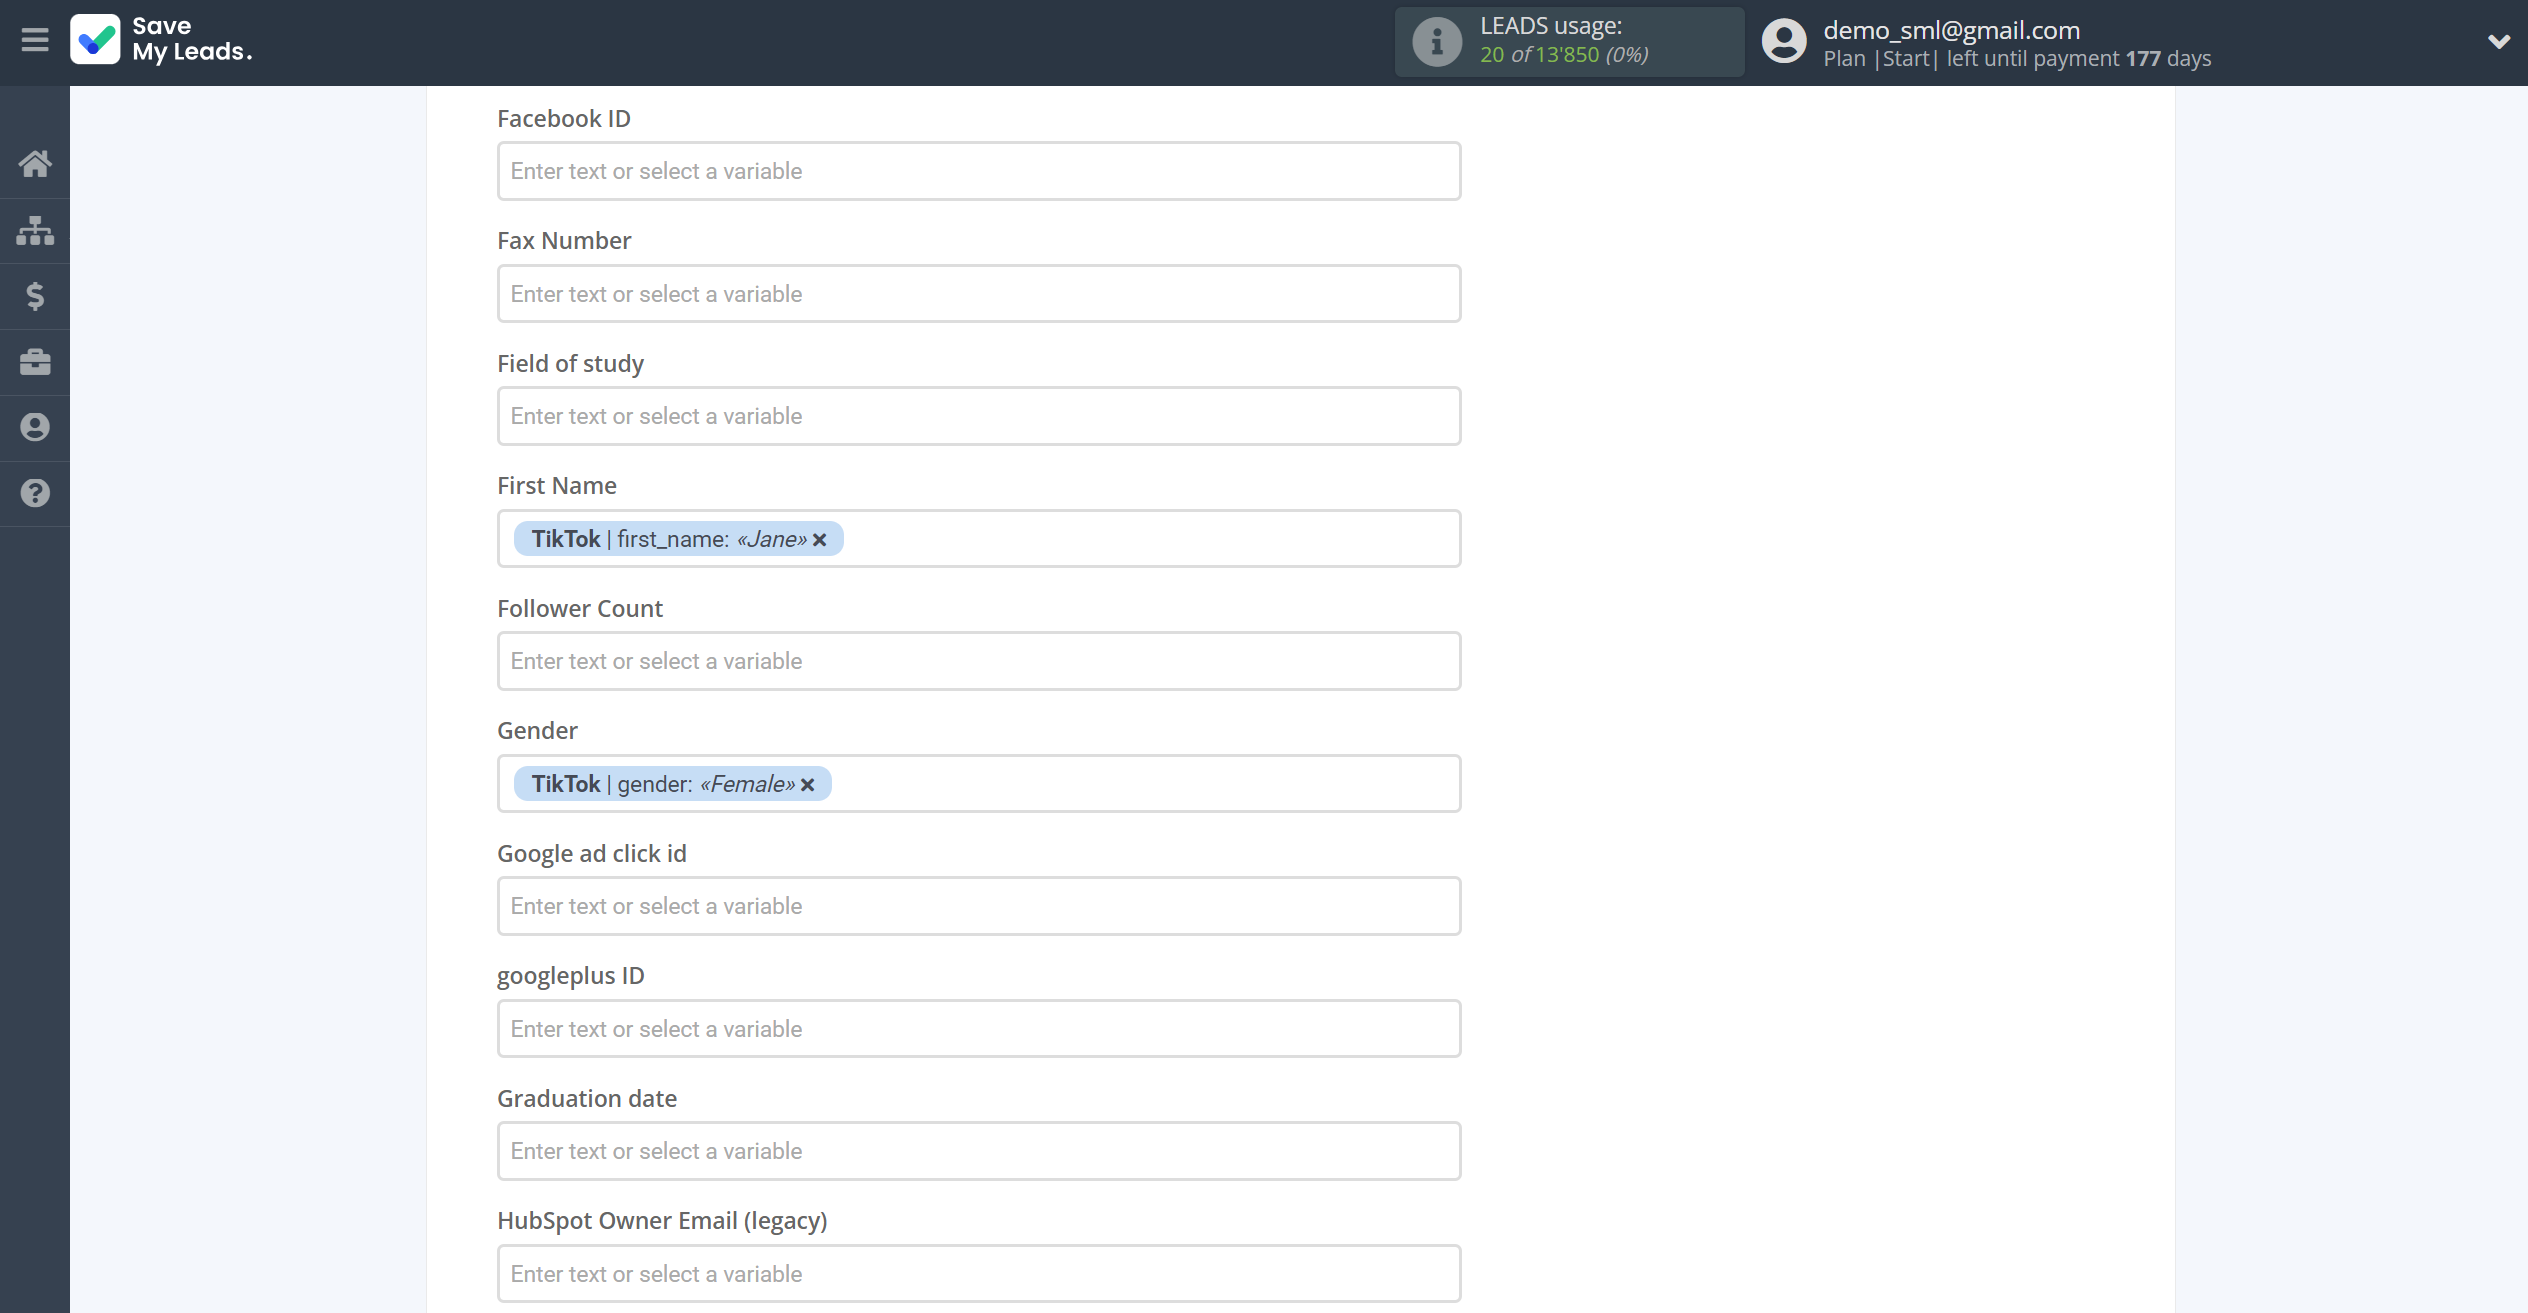Click demo_sml@gmail.com account email

tap(1951, 30)
